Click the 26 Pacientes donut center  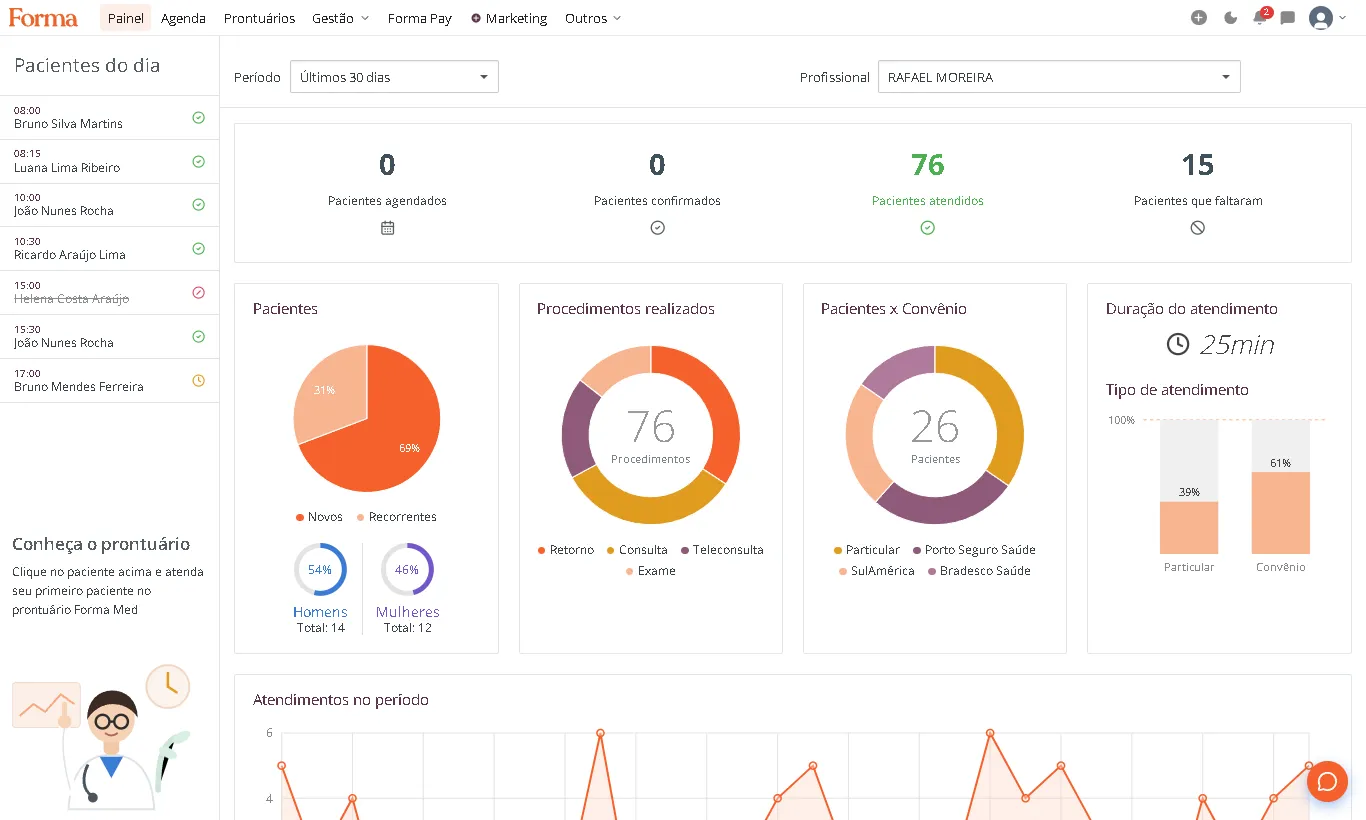[x=935, y=435]
